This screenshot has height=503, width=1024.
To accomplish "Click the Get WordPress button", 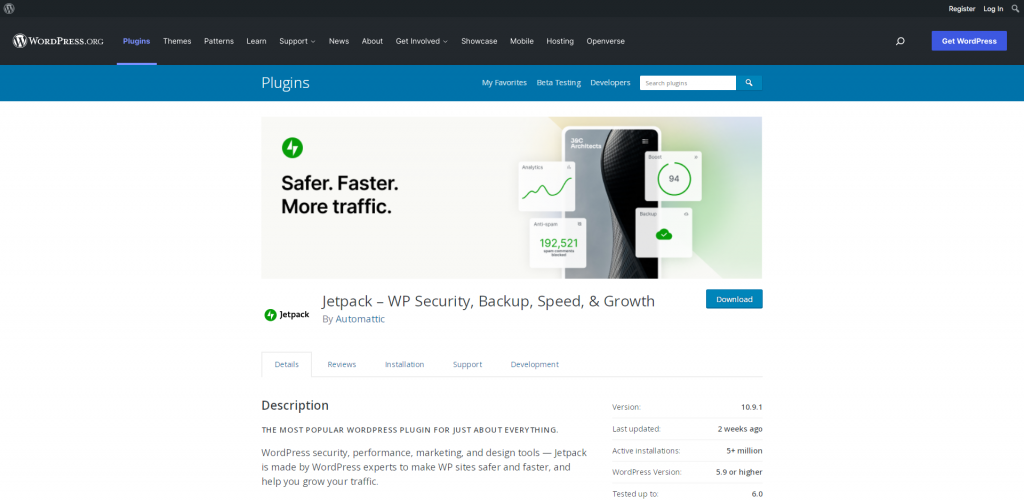I will click(969, 41).
